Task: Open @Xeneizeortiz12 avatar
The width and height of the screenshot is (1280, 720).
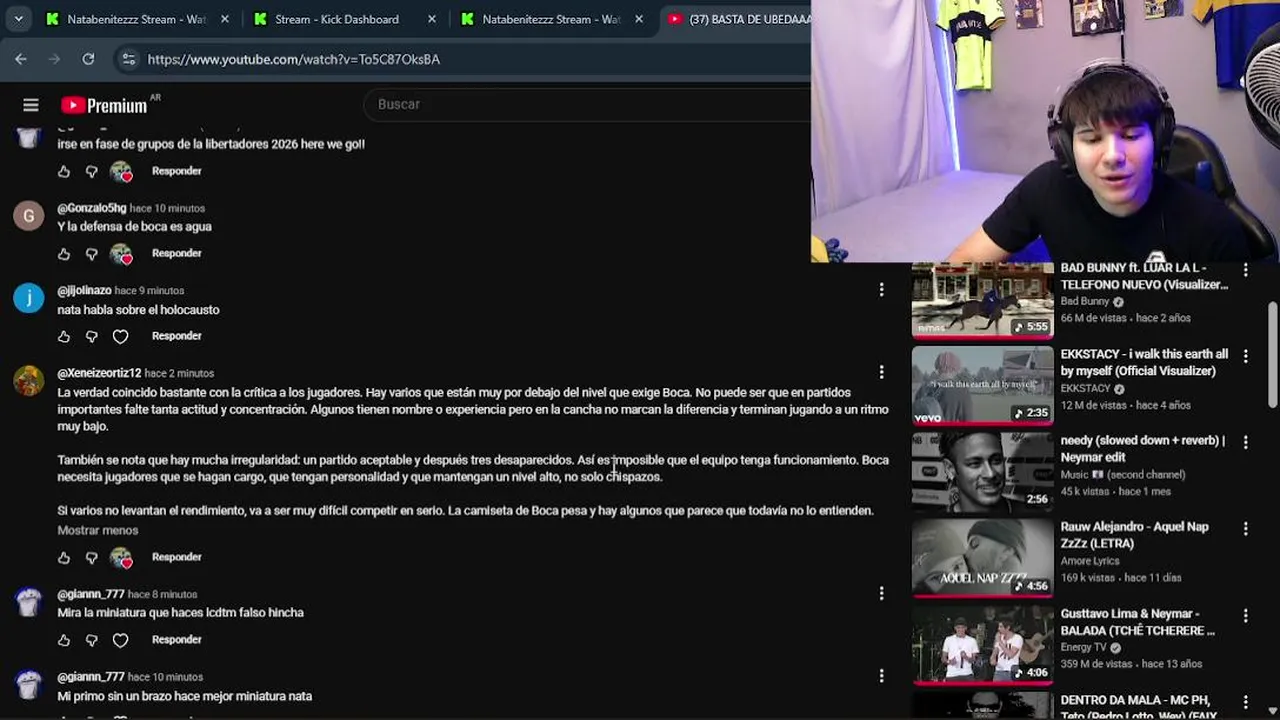Action: tap(29, 381)
